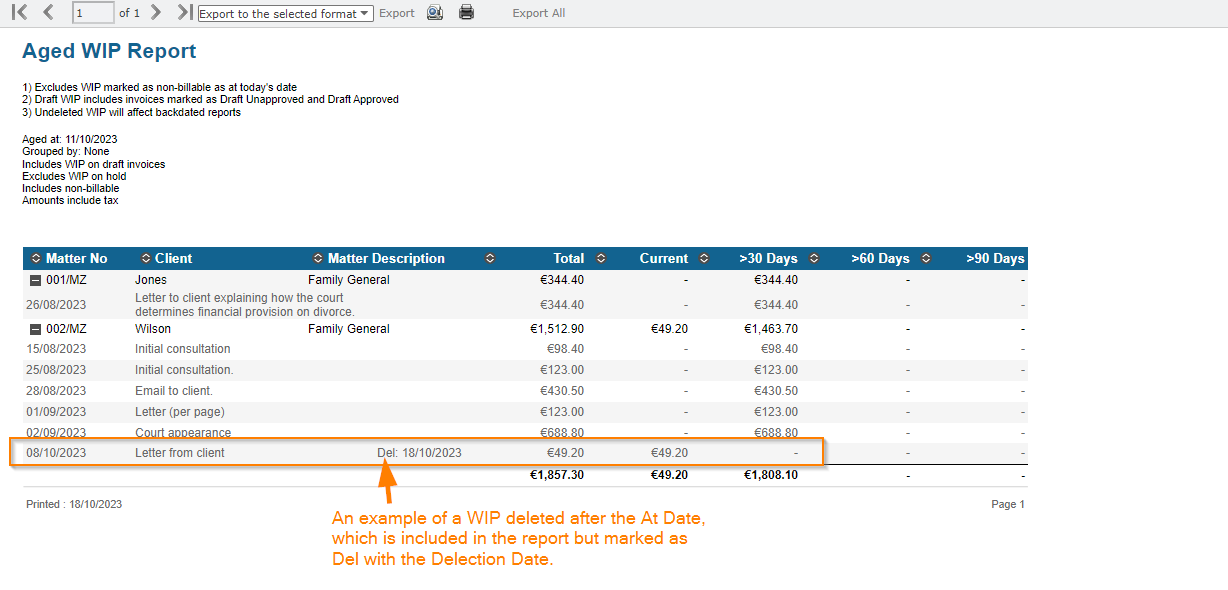This screenshot has height=590, width=1228.
Task: Sort by the Total column header
Action: click(568, 259)
